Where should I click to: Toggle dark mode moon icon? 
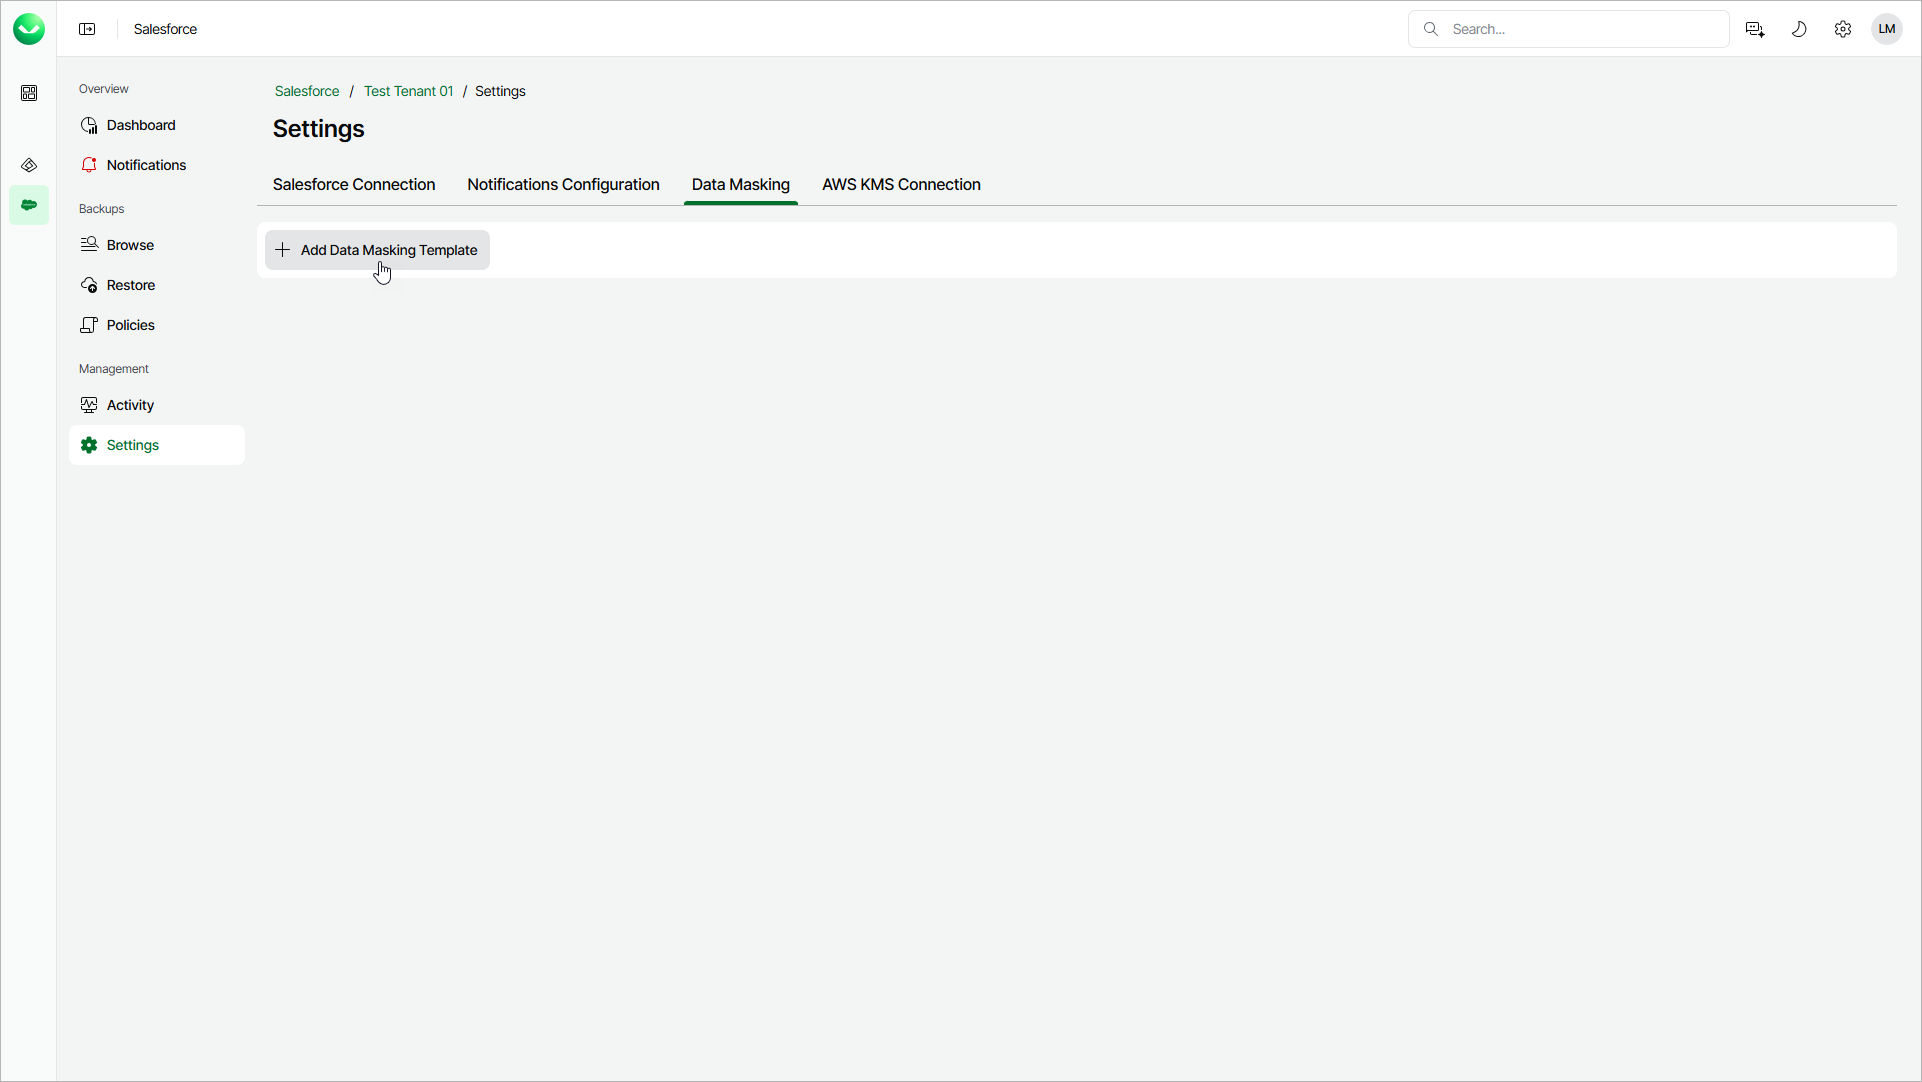1799,29
